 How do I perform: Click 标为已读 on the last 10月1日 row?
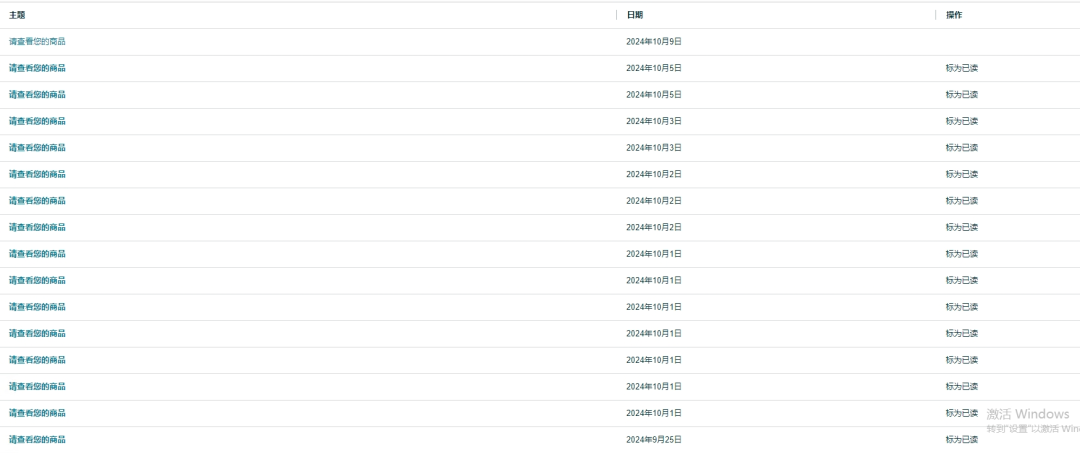(x=962, y=412)
